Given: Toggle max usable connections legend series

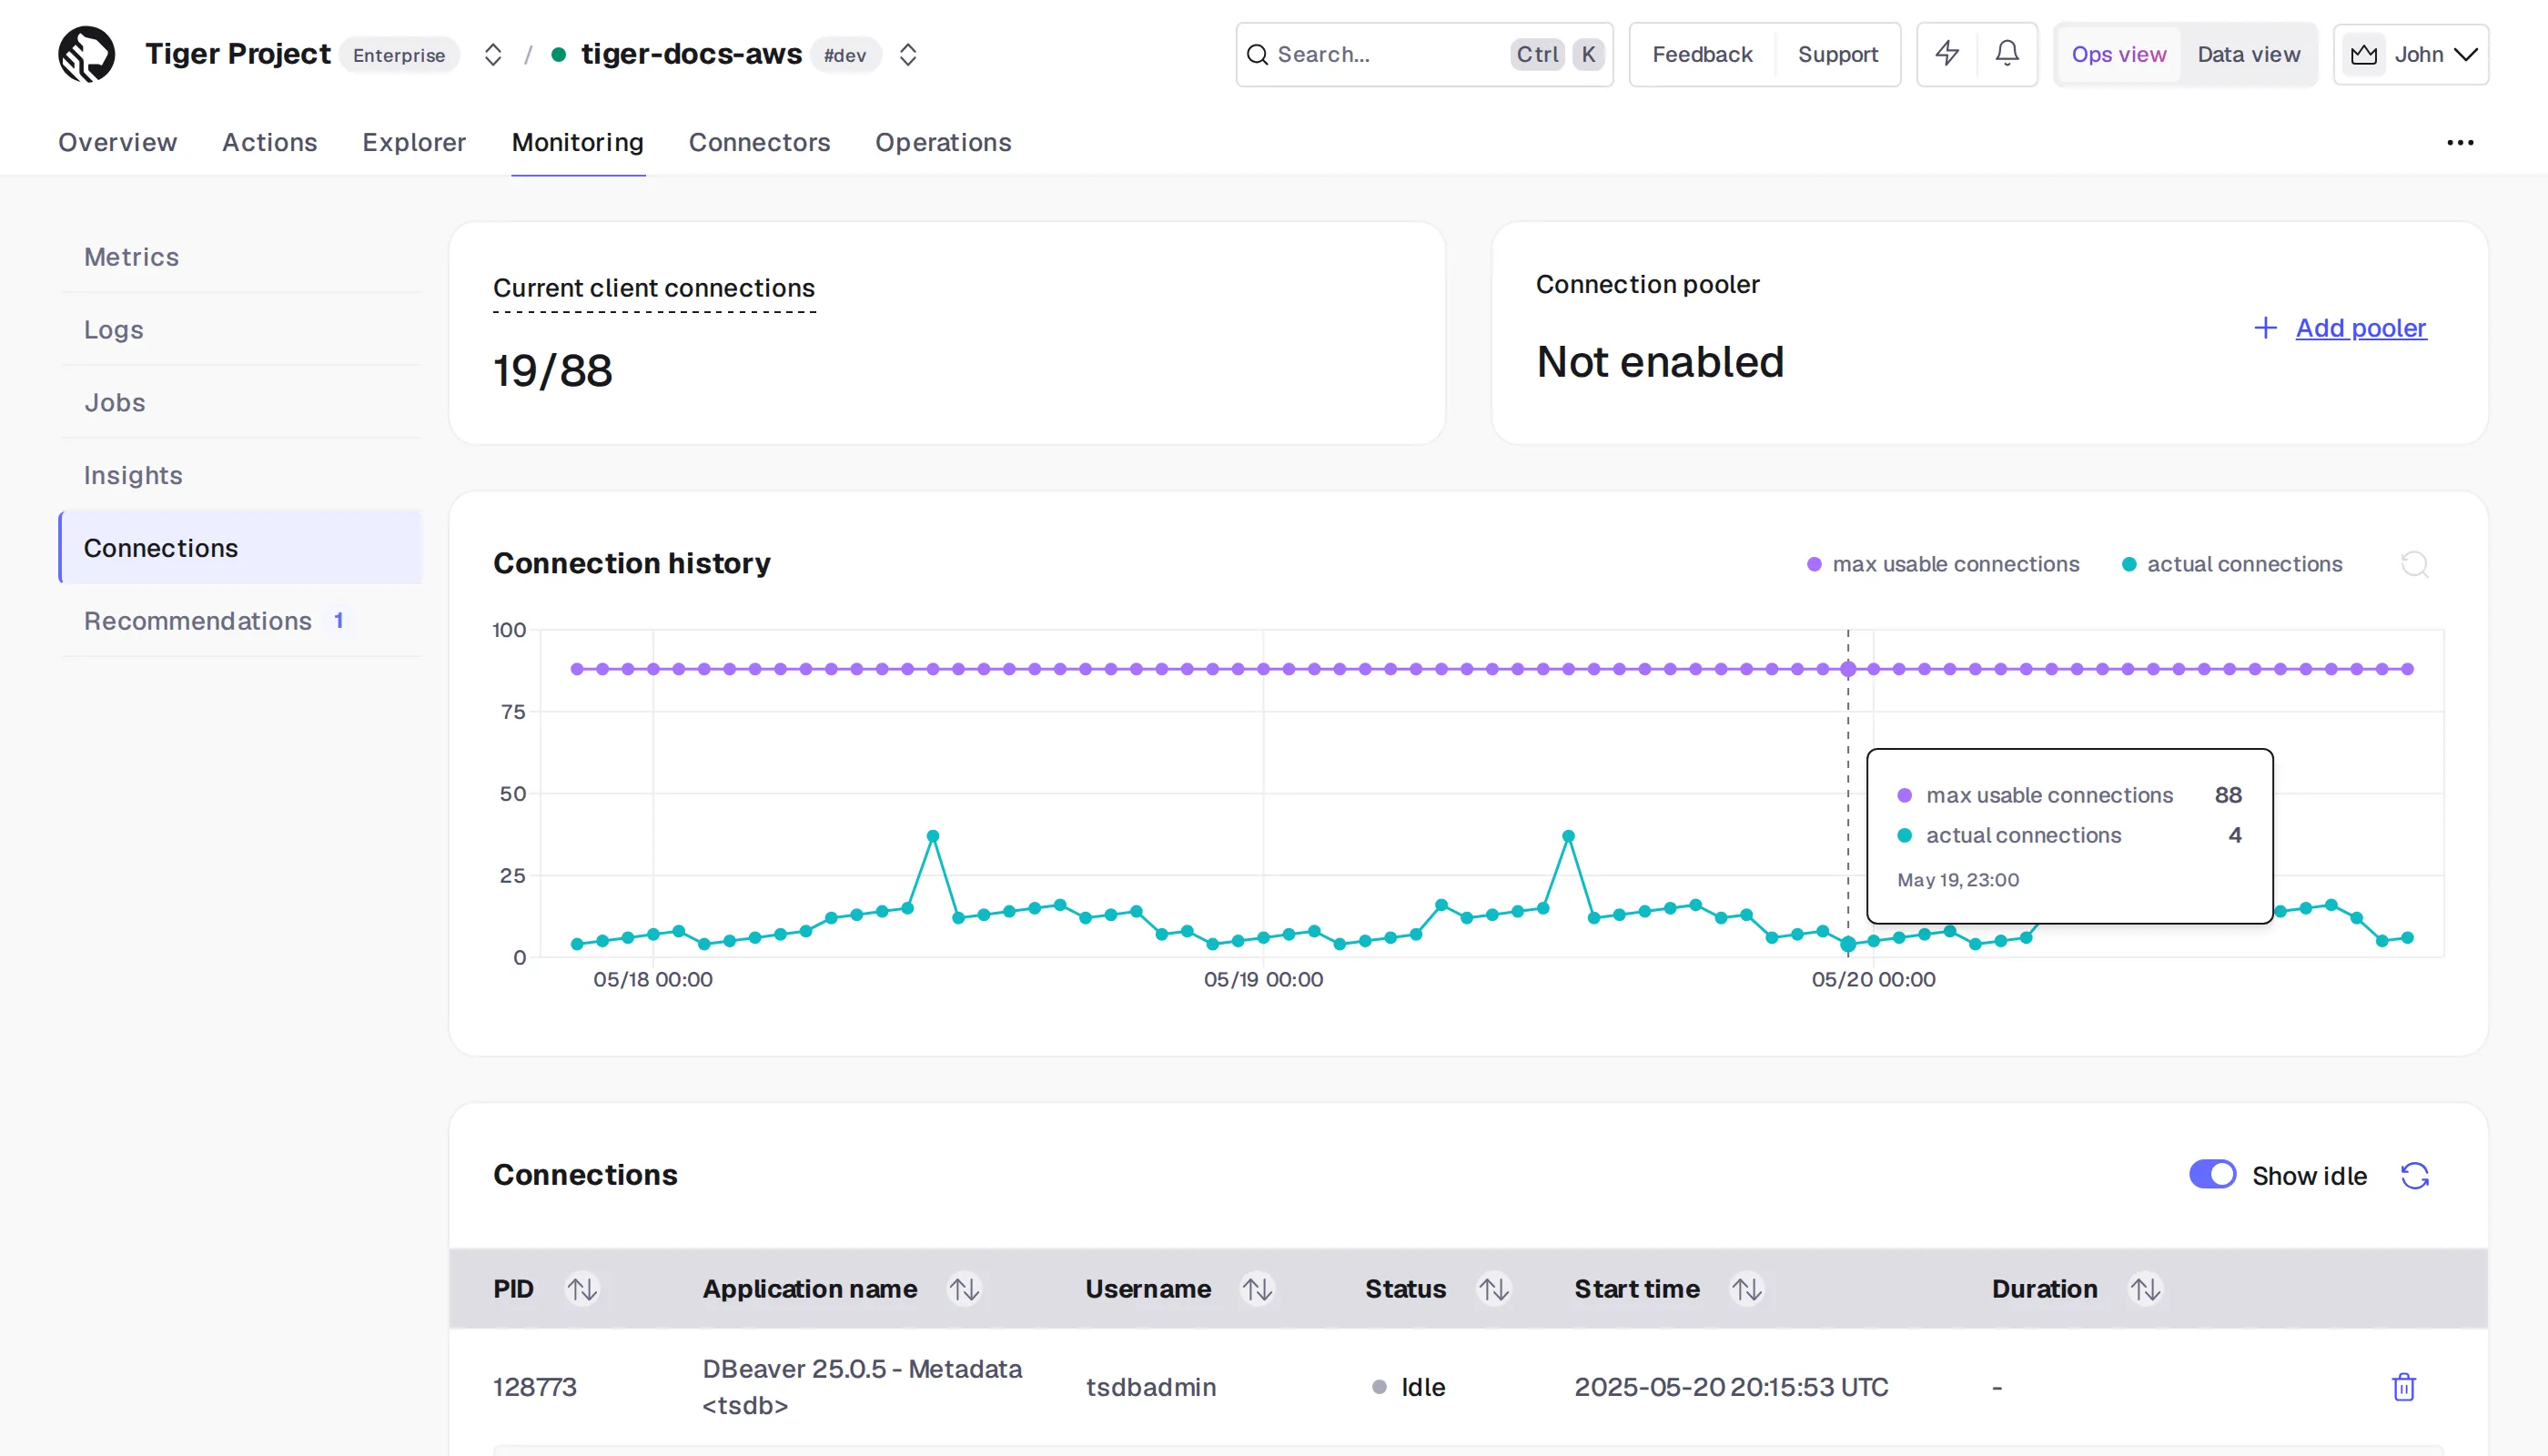Looking at the screenshot, I should click(x=1943, y=564).
